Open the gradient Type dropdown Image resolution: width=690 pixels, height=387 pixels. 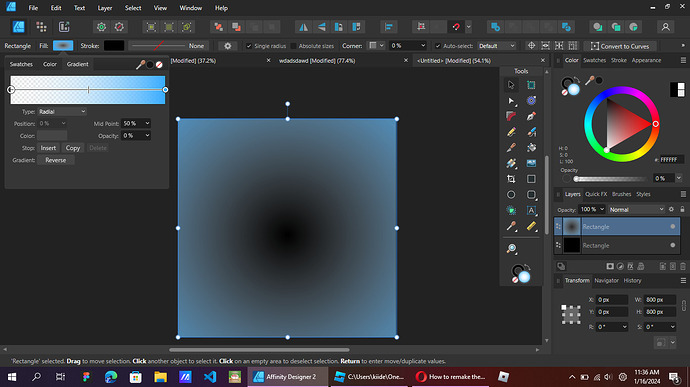point(62,111)
